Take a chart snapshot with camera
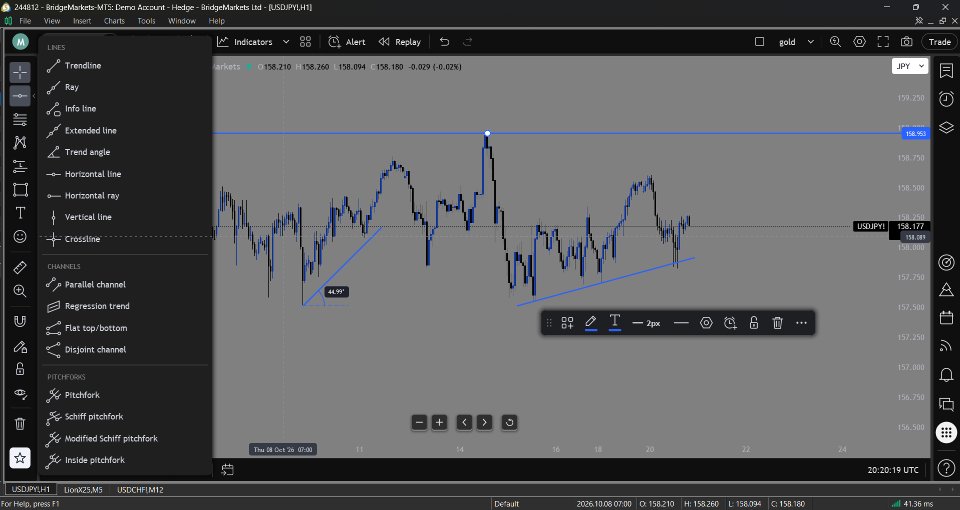 coord(906,42)
